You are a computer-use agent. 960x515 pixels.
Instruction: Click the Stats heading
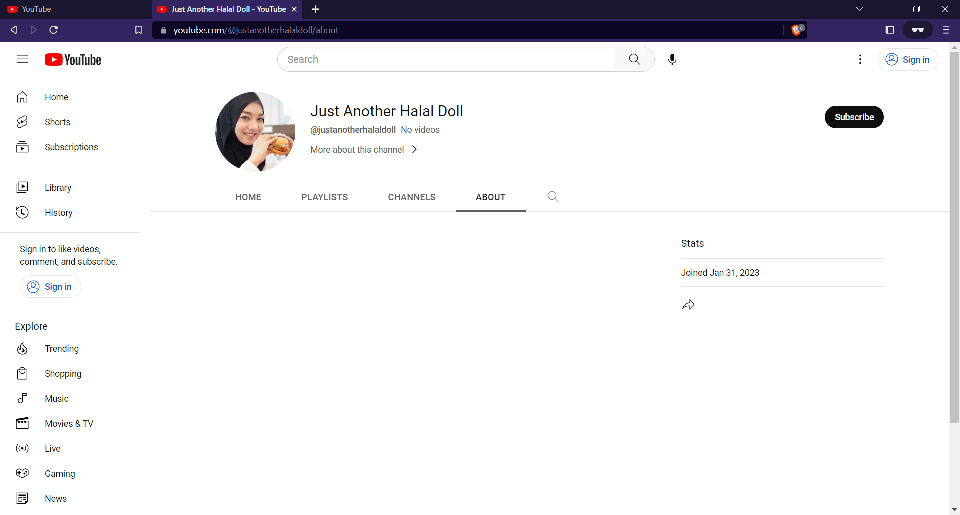(x=692, y=243)
